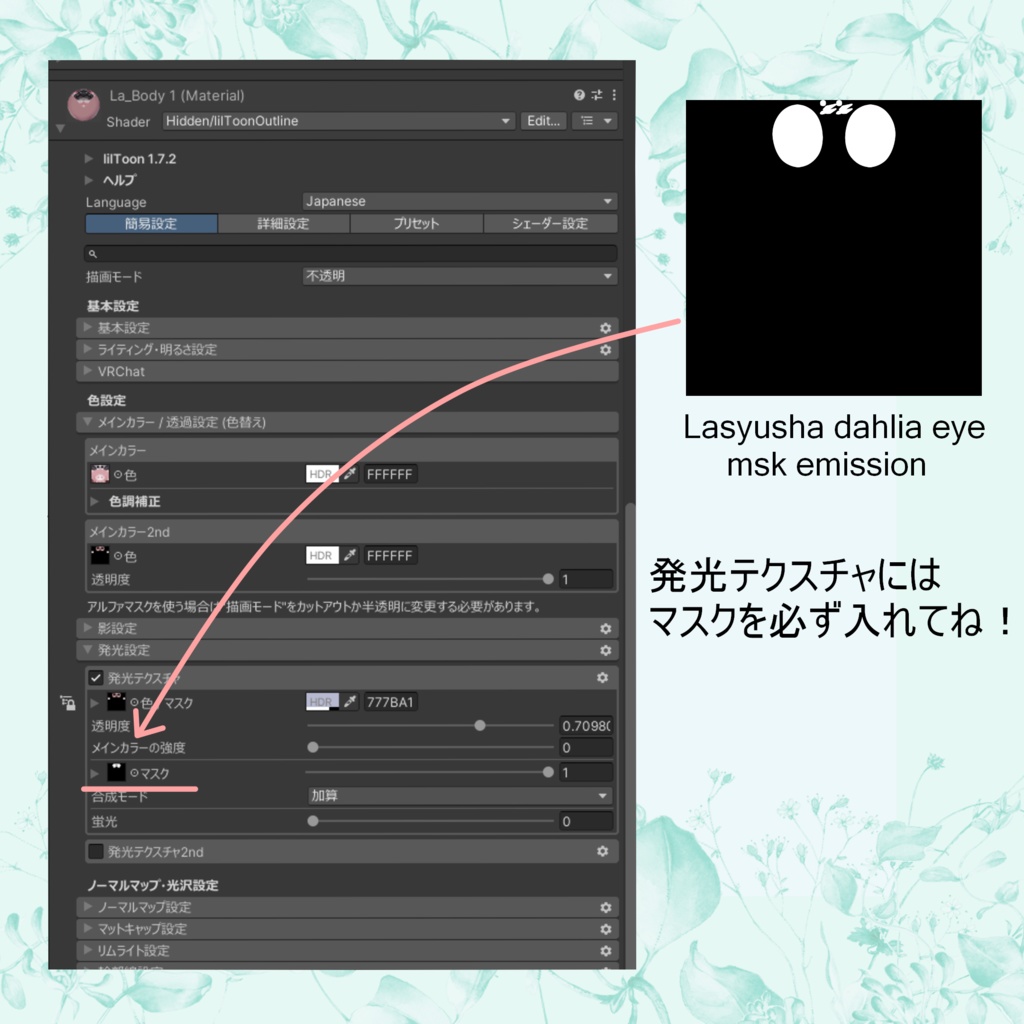
Task: Open the kebab menu on La_Body 1 material
Action: [615, 95]
